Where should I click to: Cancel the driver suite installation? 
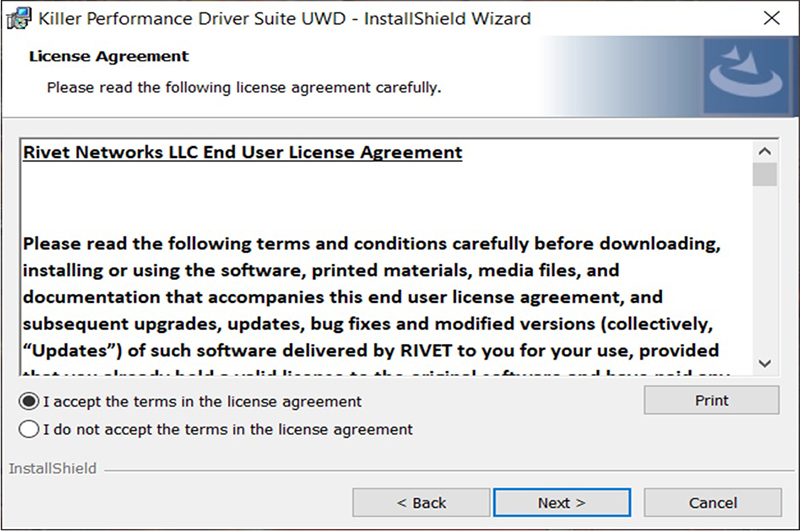(712, 502)
